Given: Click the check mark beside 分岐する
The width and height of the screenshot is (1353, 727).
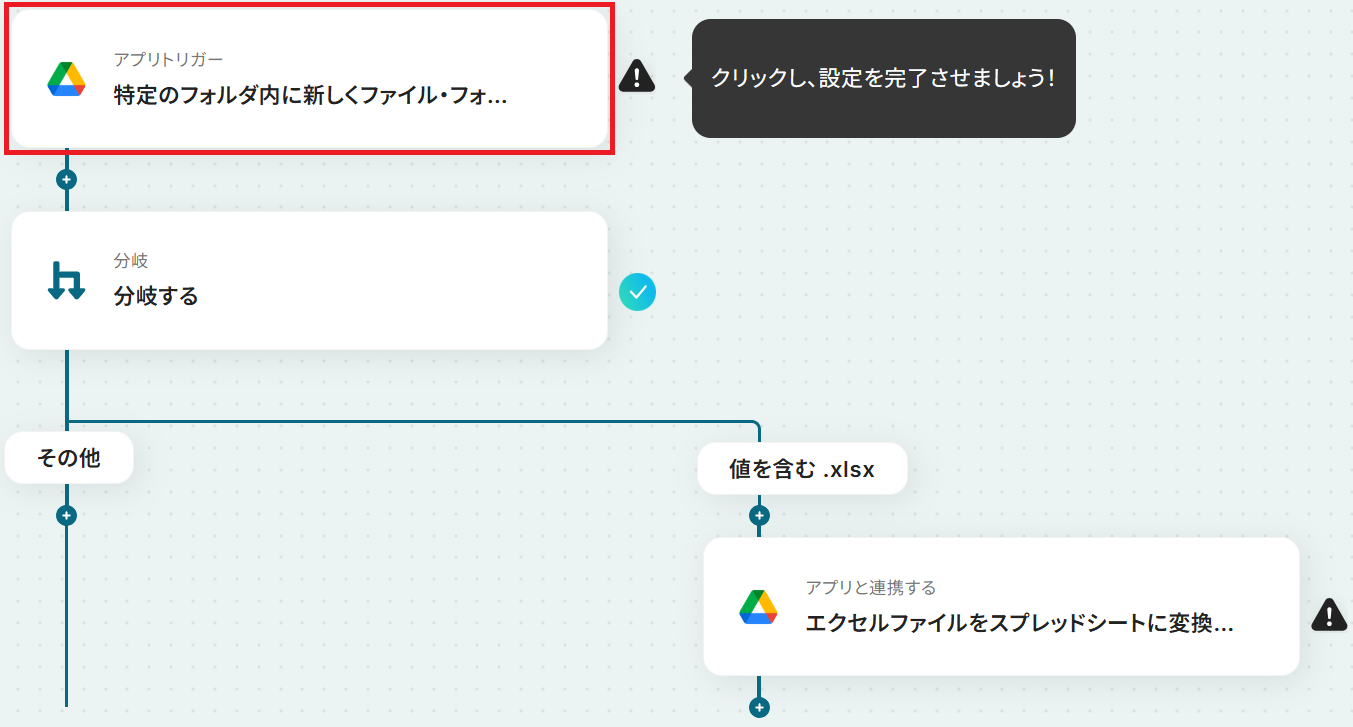Looking at the screenshot, I should coord(637,292).
